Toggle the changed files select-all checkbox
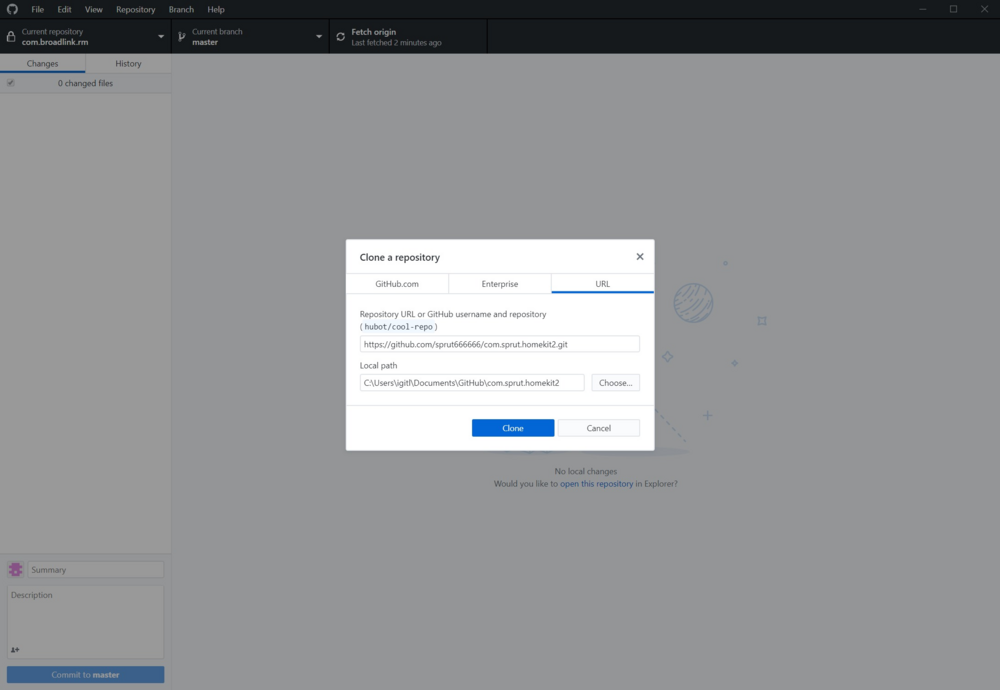1000x690 pixels. coord(11,83)
